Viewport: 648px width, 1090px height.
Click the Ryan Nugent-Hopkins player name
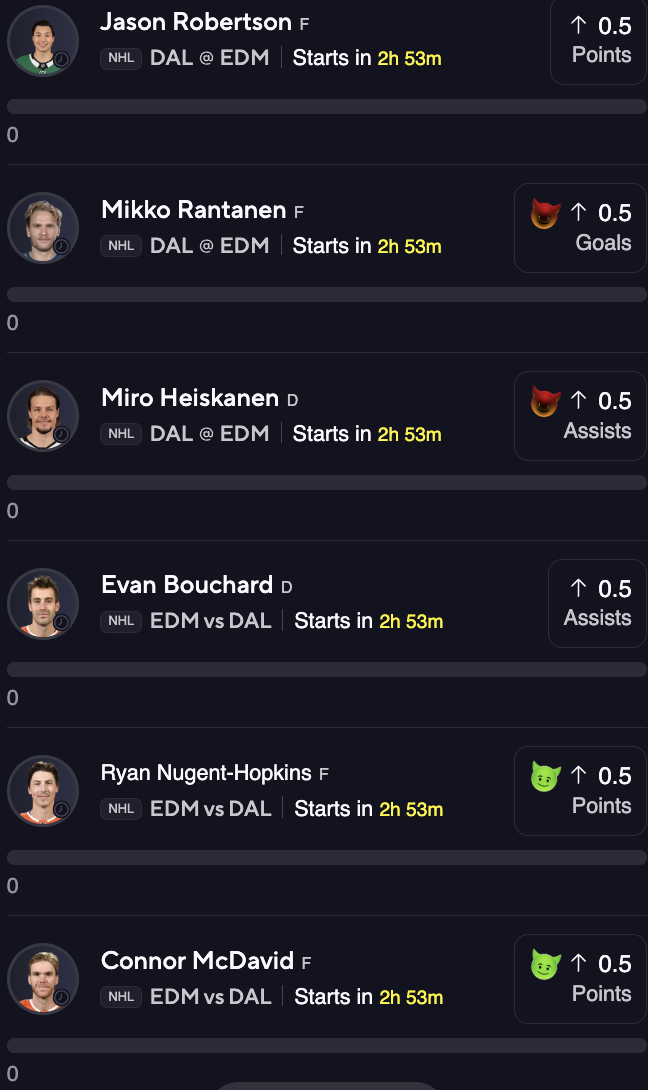click(205, 774)
